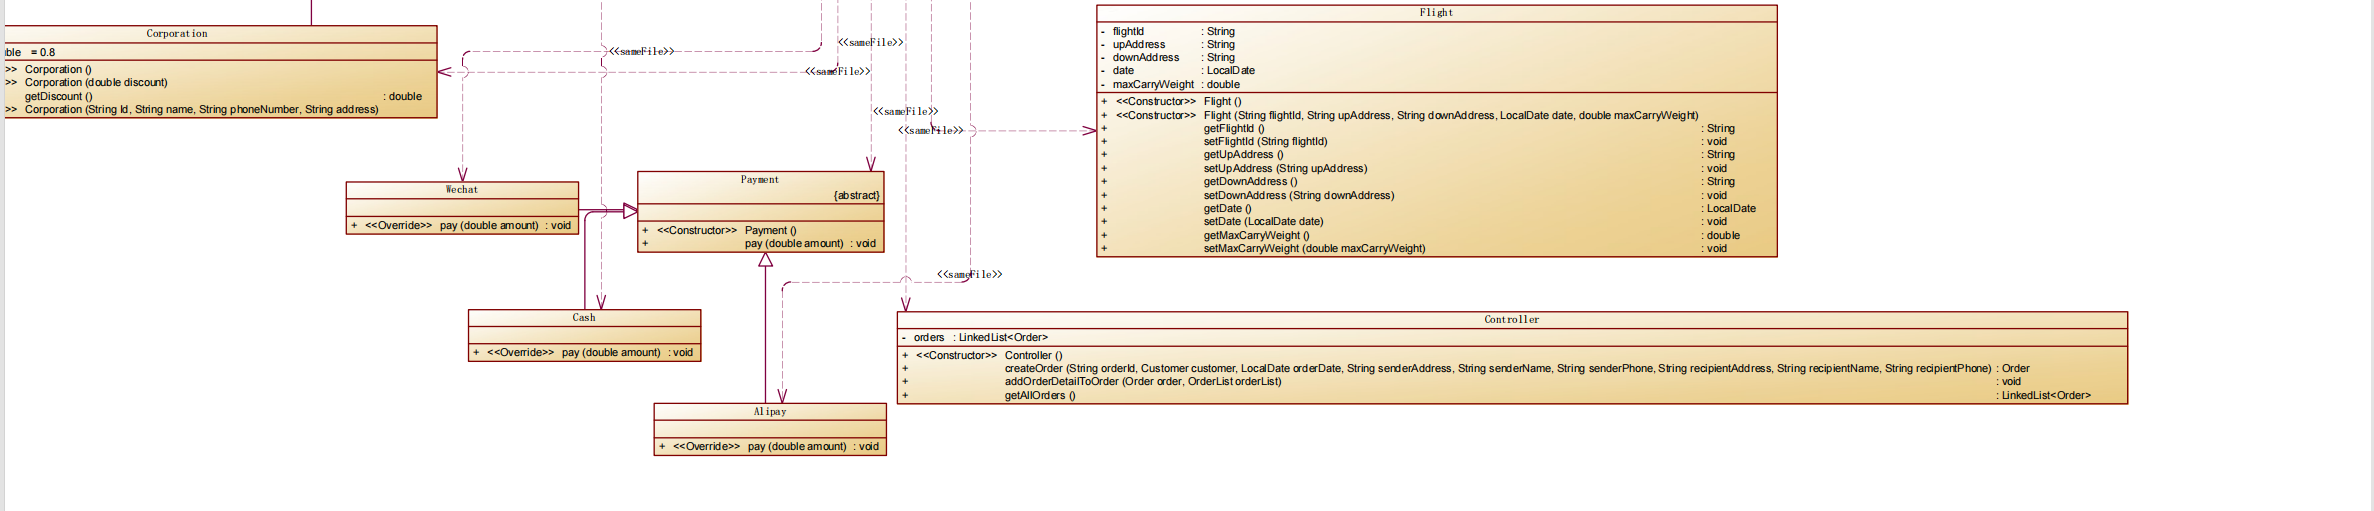Click Alipay's Override pay method row
The height and width of the screenshot is (511, 2374).
[x=770, y=447]
